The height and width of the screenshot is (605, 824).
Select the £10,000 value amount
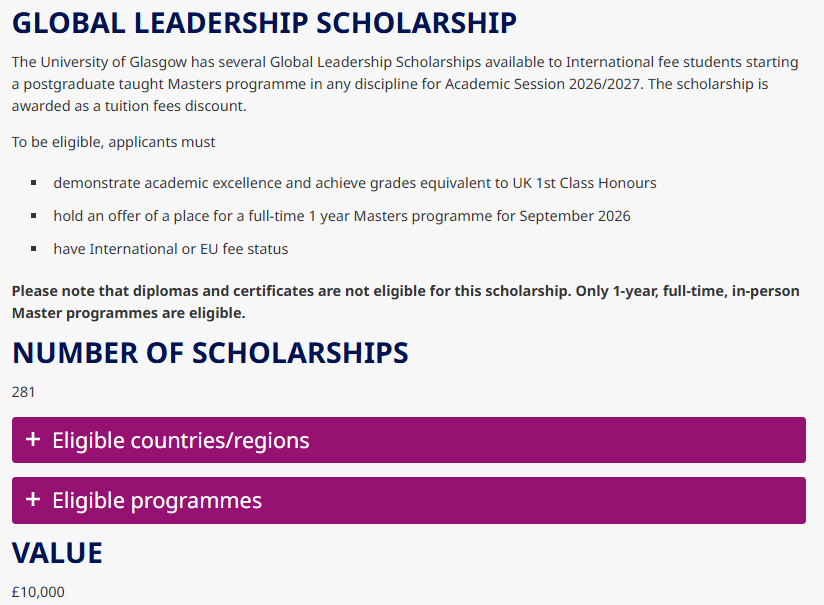click(38, 592)
